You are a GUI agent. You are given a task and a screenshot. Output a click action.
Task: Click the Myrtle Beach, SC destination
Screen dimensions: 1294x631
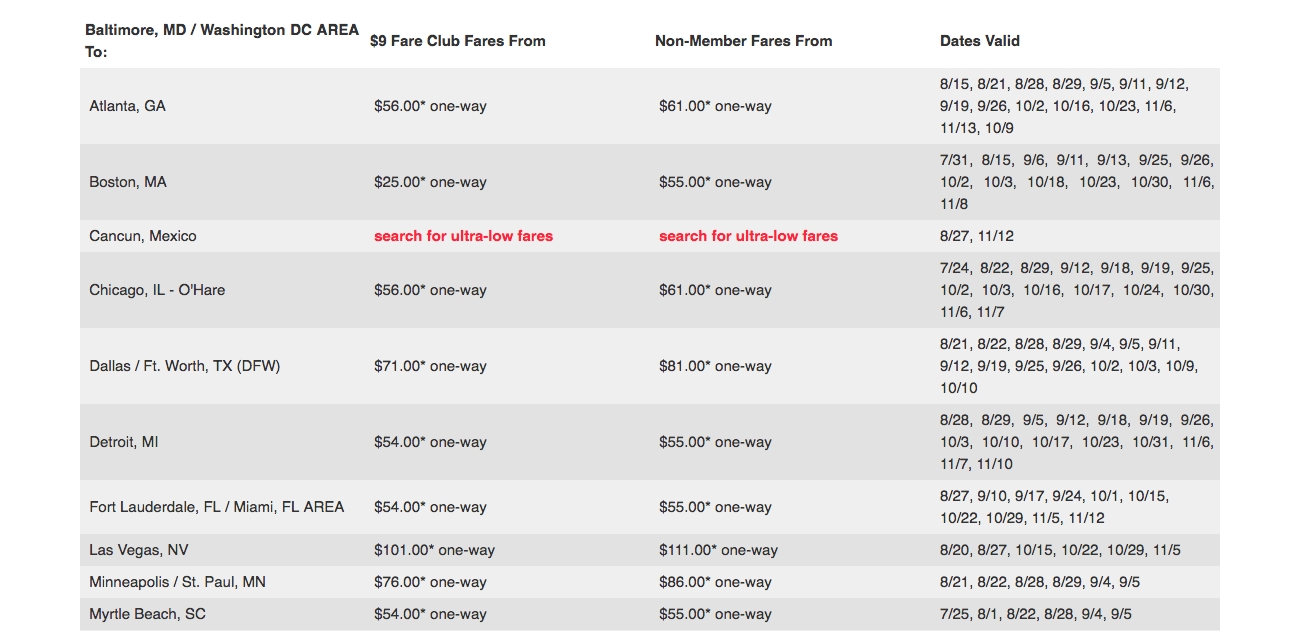click(x=147, y=614)
